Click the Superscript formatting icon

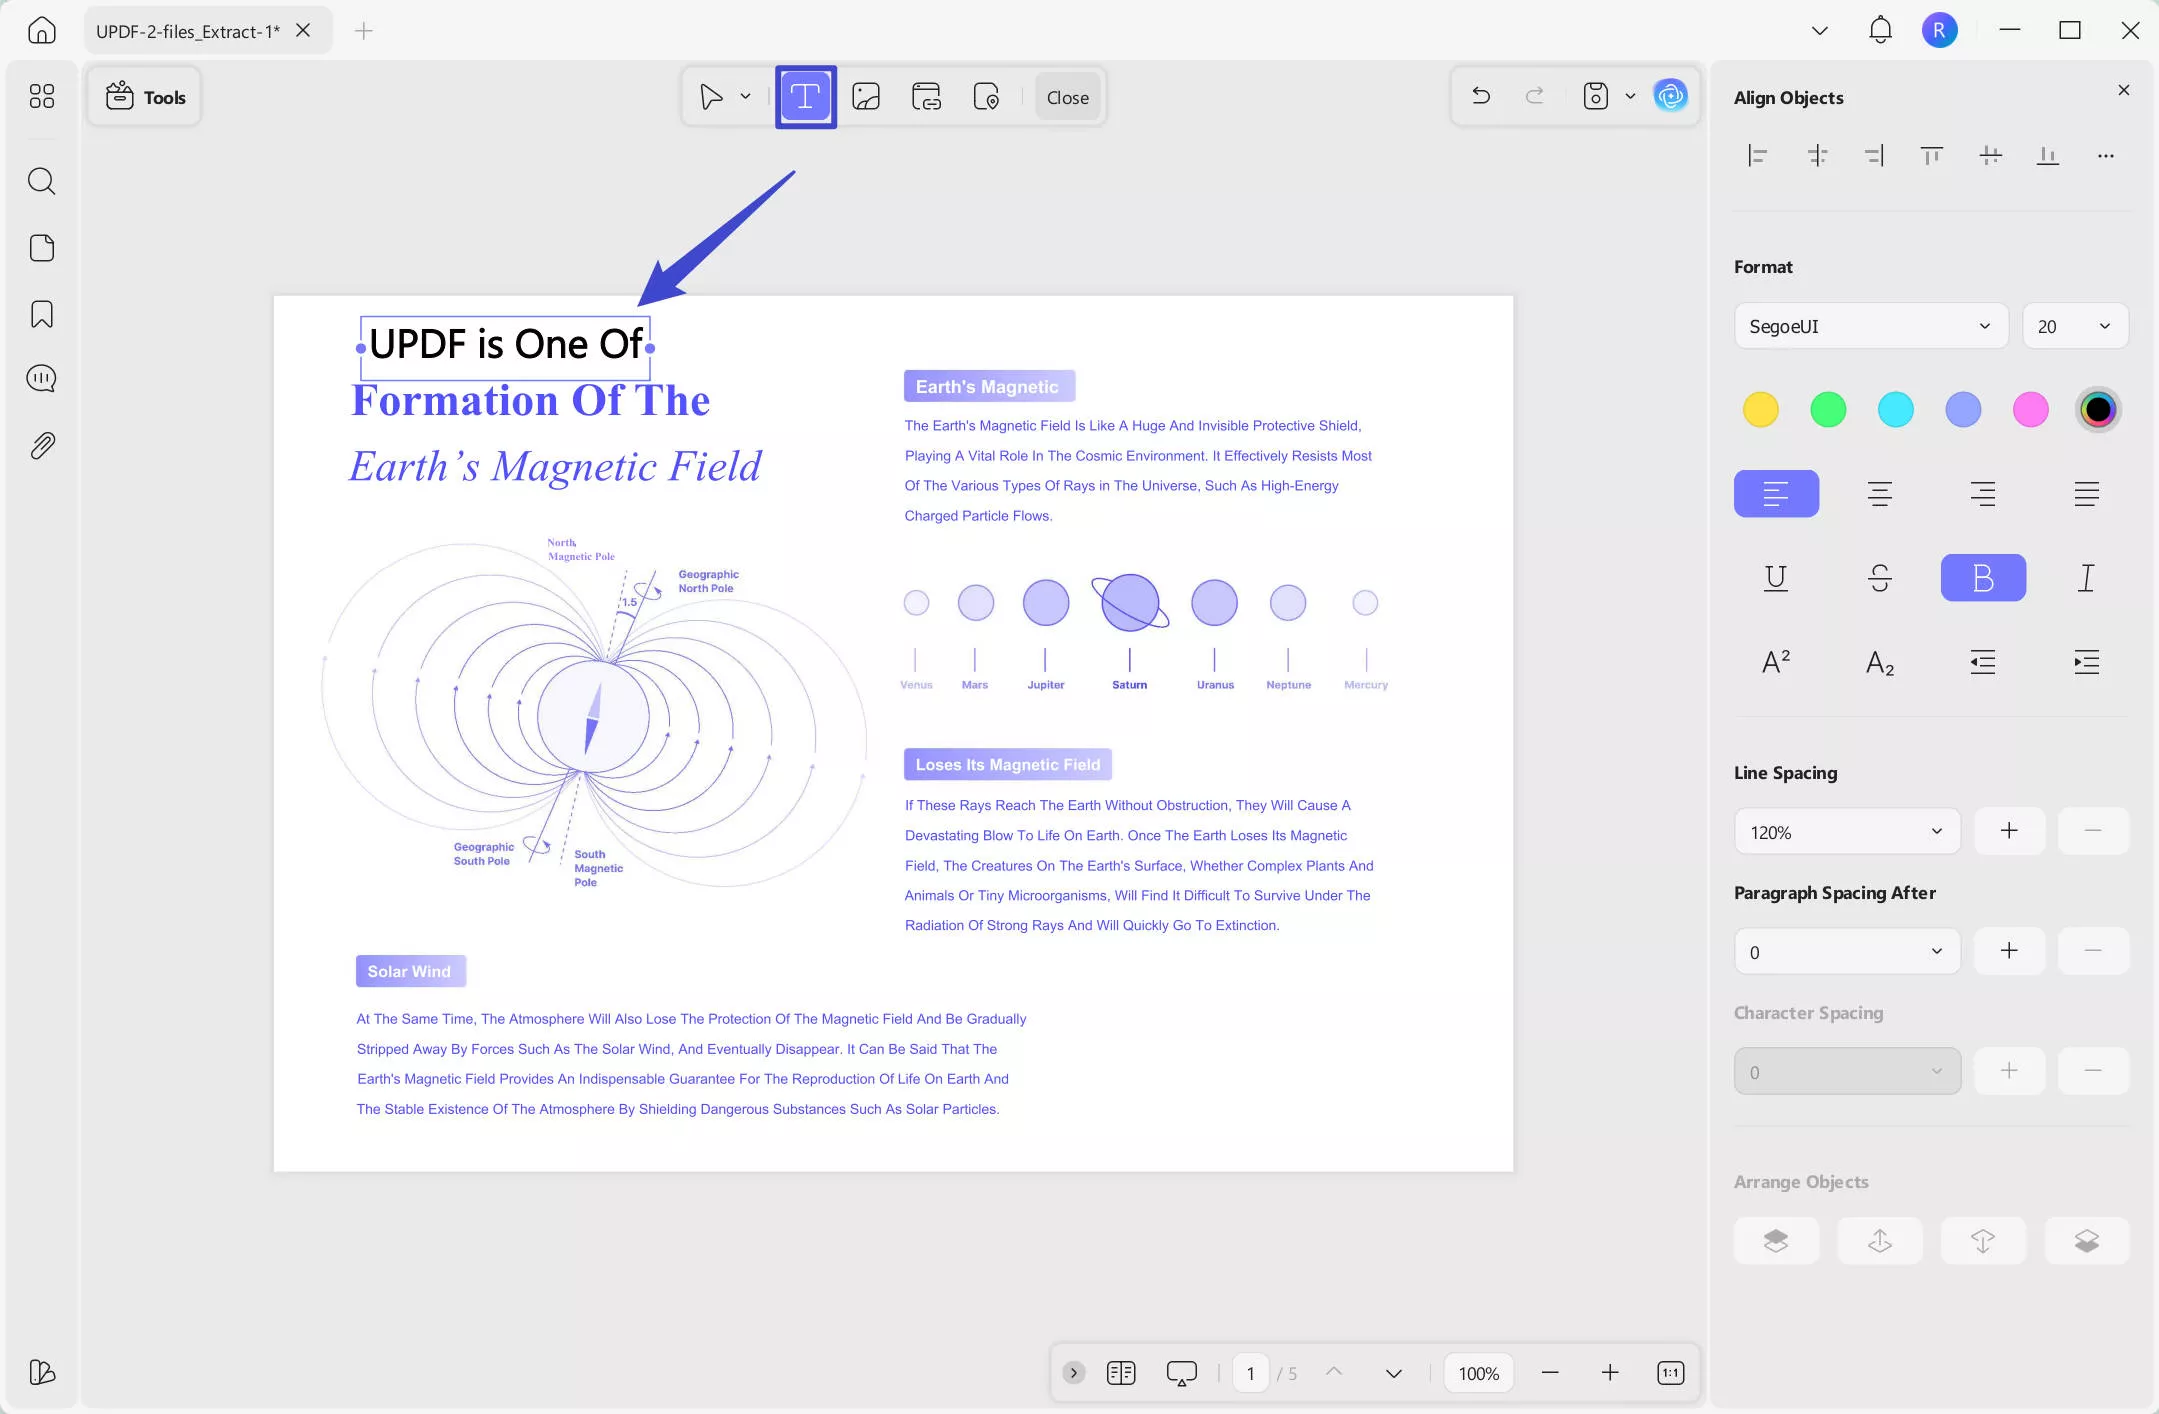(1776, 662)
